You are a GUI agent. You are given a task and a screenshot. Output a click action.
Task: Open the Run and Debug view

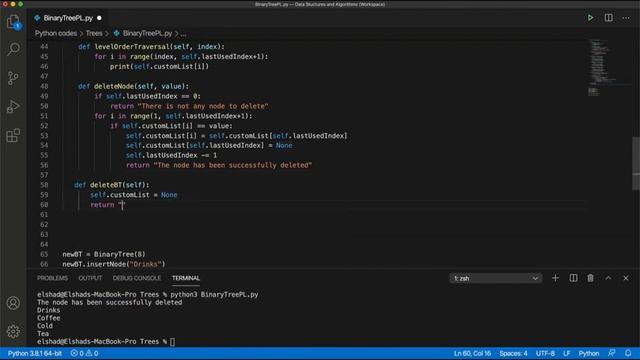click(13, 107)
